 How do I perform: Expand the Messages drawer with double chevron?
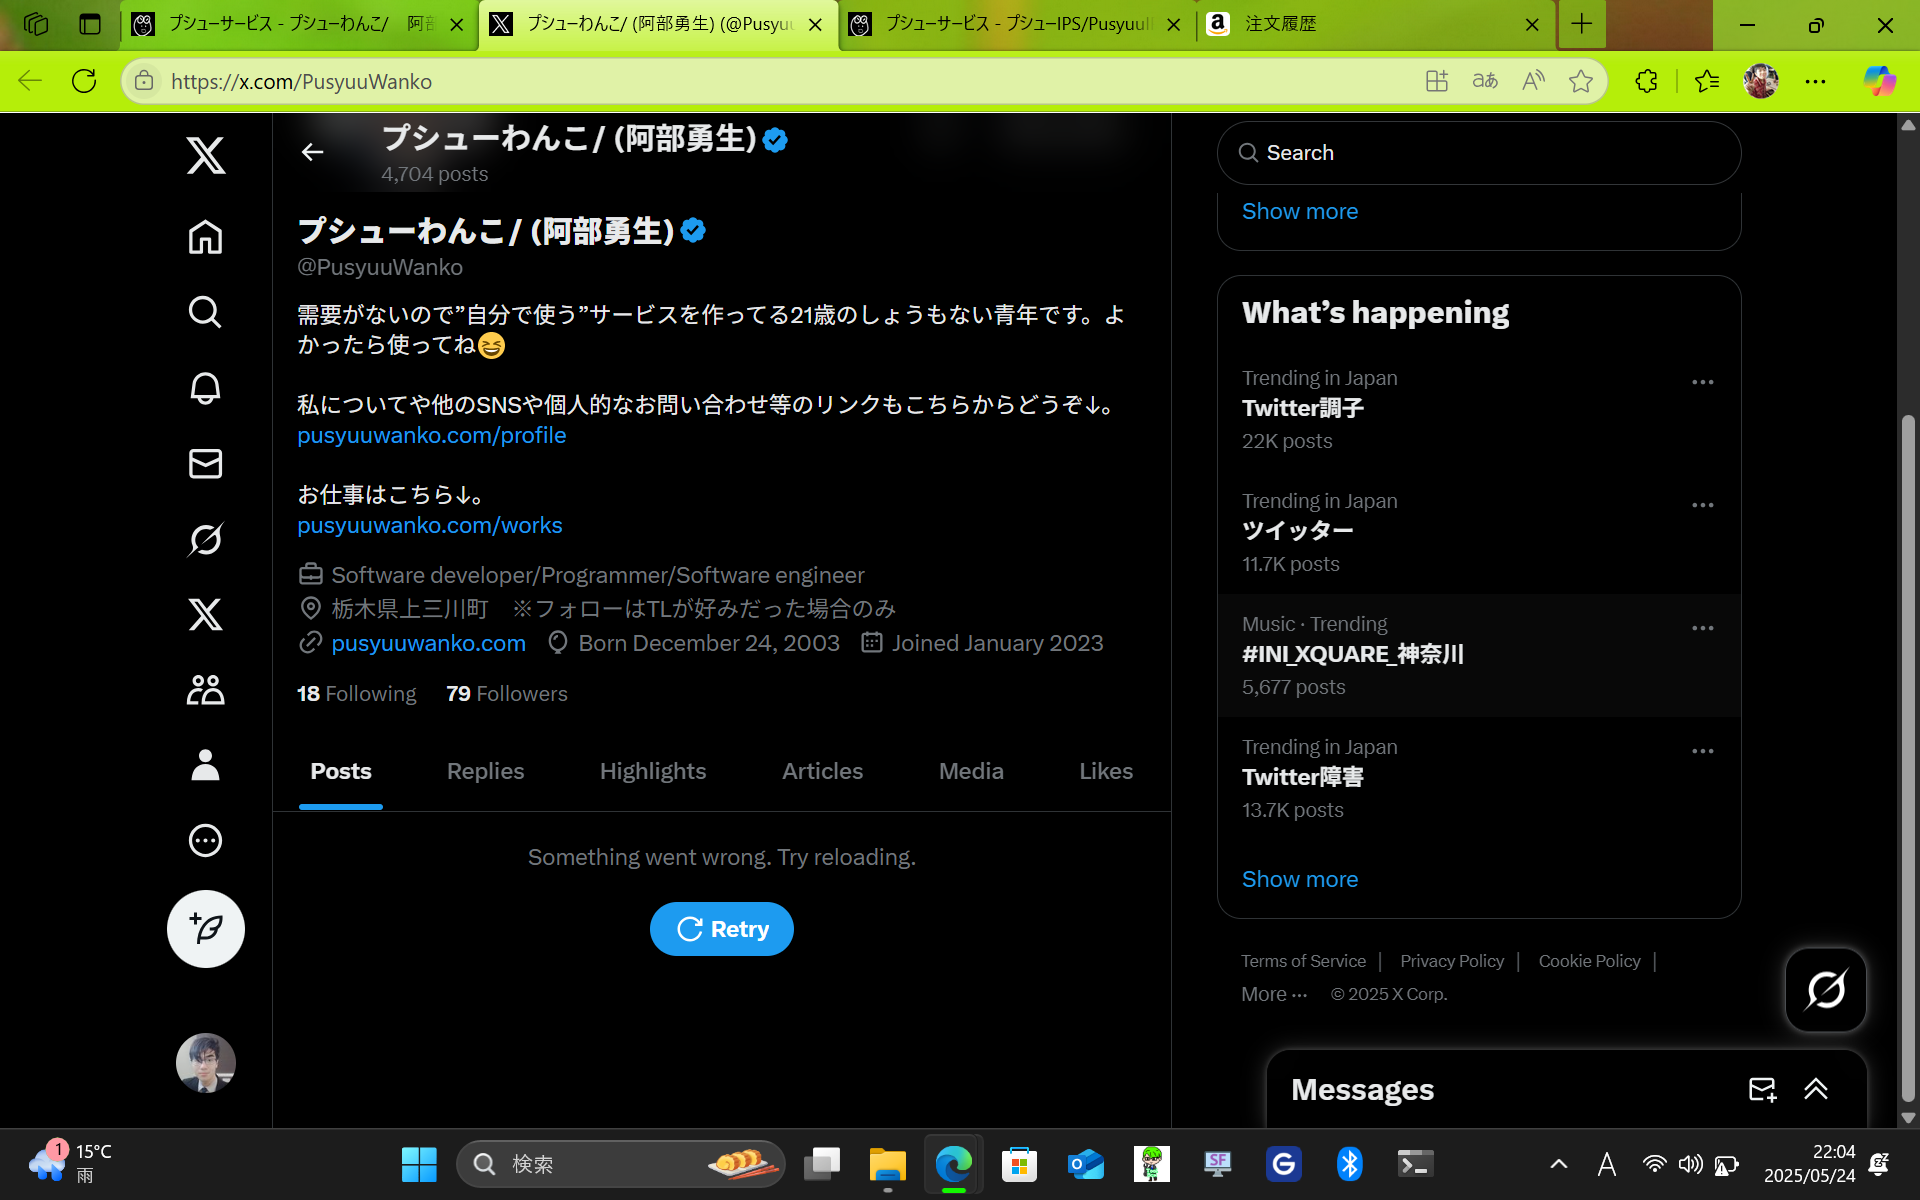1816,1089
